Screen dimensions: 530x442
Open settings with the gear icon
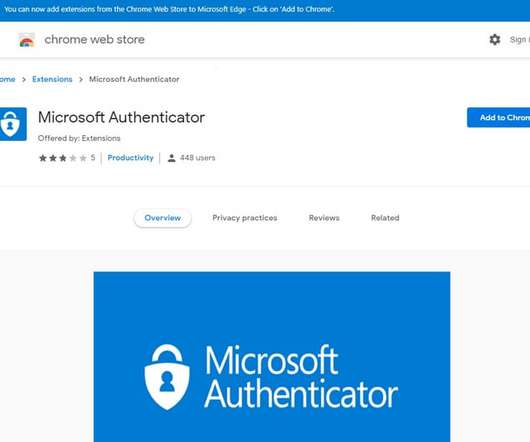[495, 40]
